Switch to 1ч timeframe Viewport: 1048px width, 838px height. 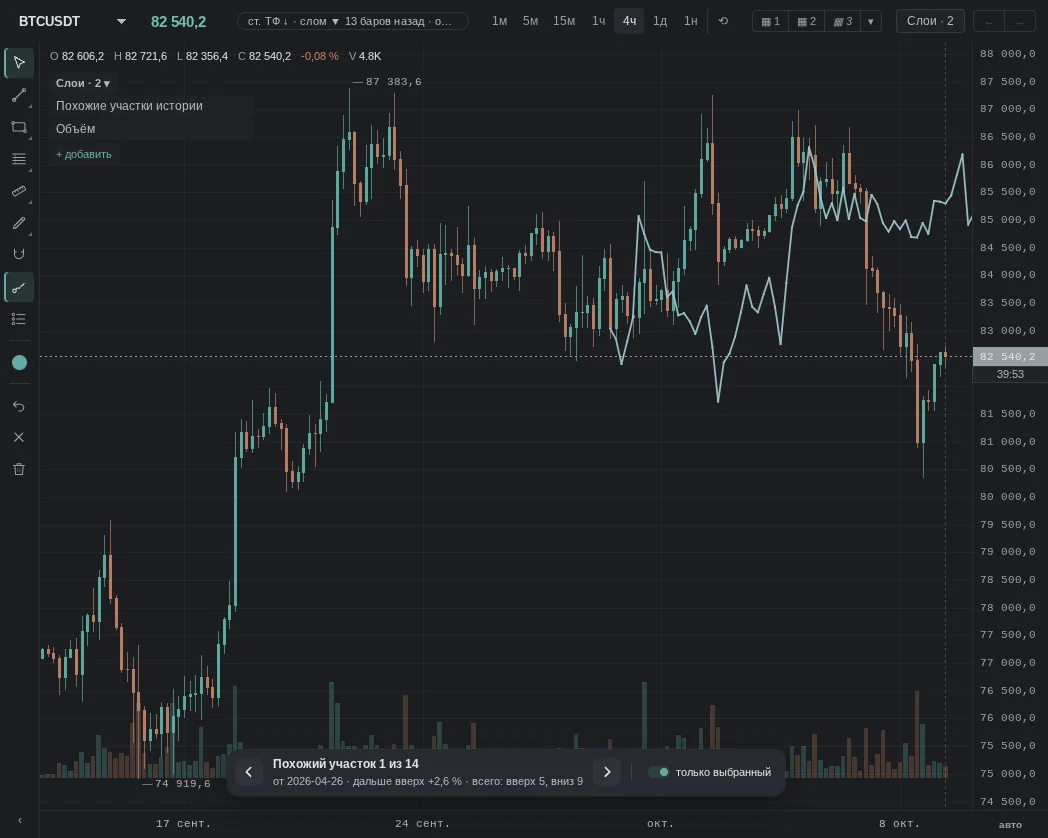point(598,21)
